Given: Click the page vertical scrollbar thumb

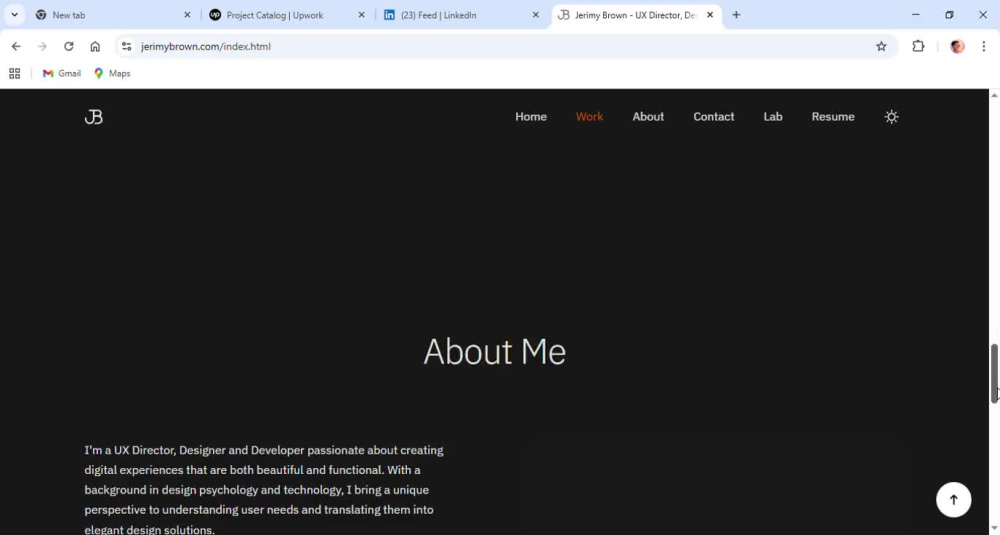Looking at the screenshot, I should [994, 374].
